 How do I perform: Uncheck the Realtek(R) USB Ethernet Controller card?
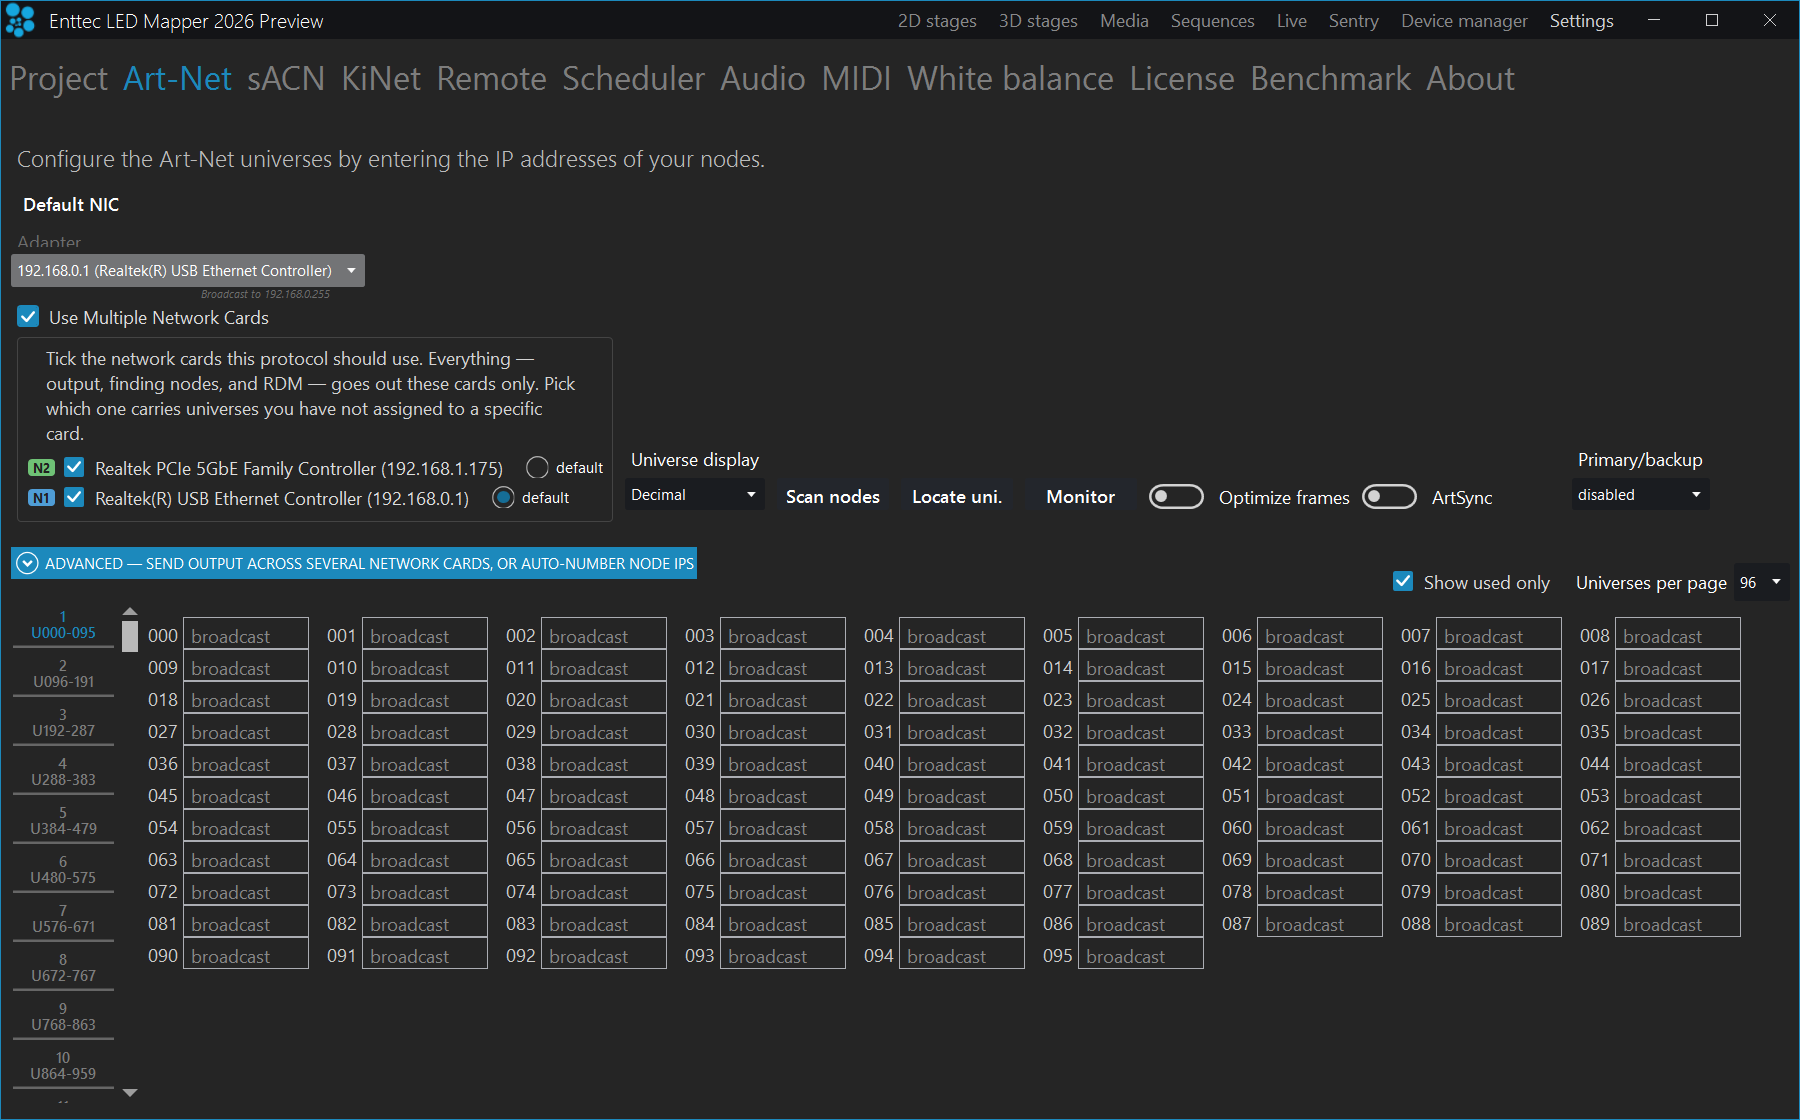pos(74,497)
